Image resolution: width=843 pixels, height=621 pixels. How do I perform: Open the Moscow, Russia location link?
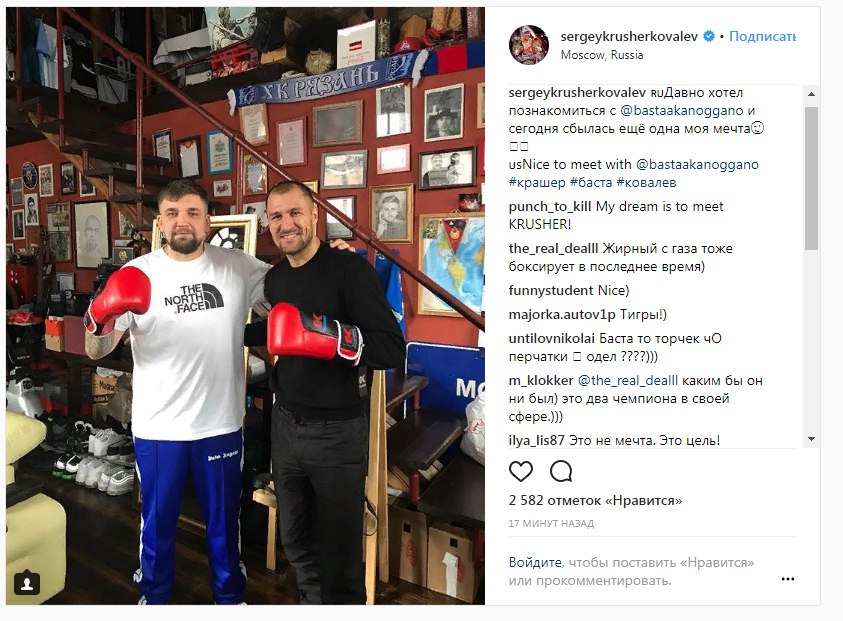(602, 55)
